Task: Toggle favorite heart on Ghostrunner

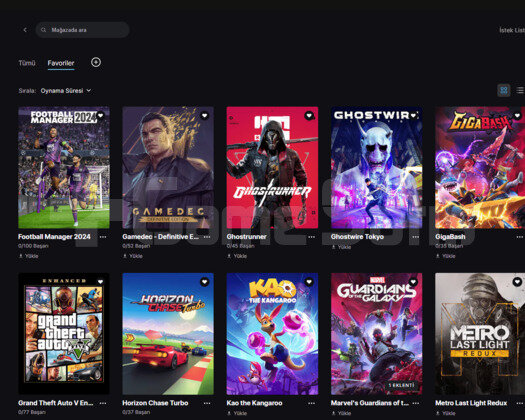Action: [309, 116]
